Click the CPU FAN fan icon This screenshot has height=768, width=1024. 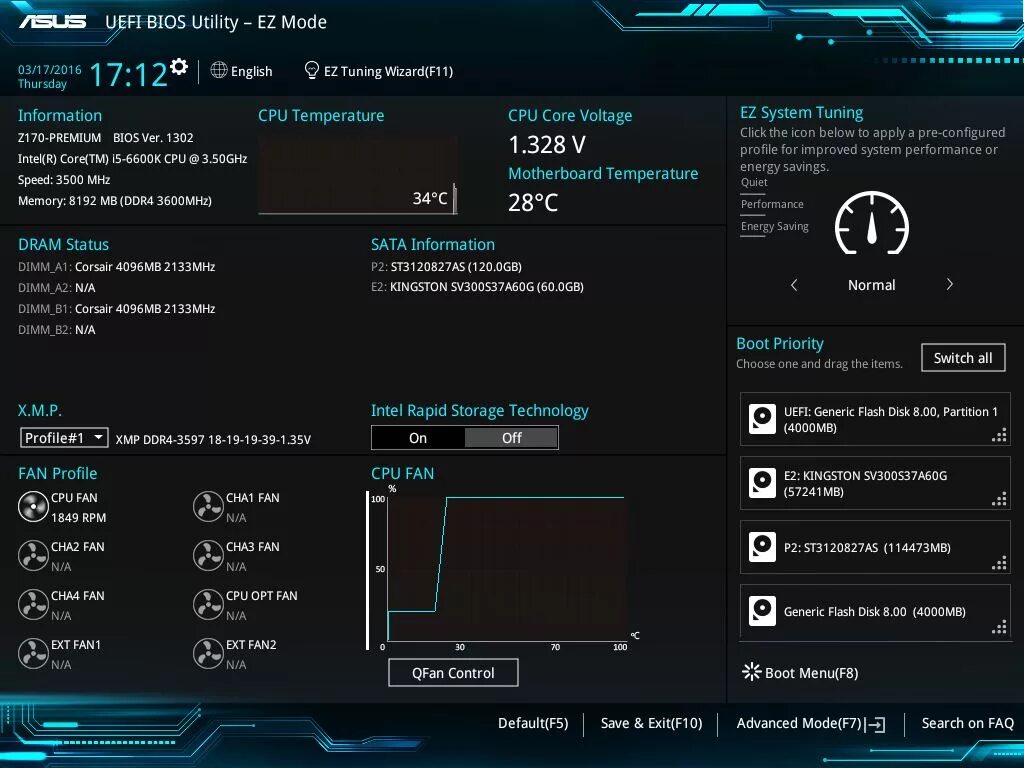[33, 507]
